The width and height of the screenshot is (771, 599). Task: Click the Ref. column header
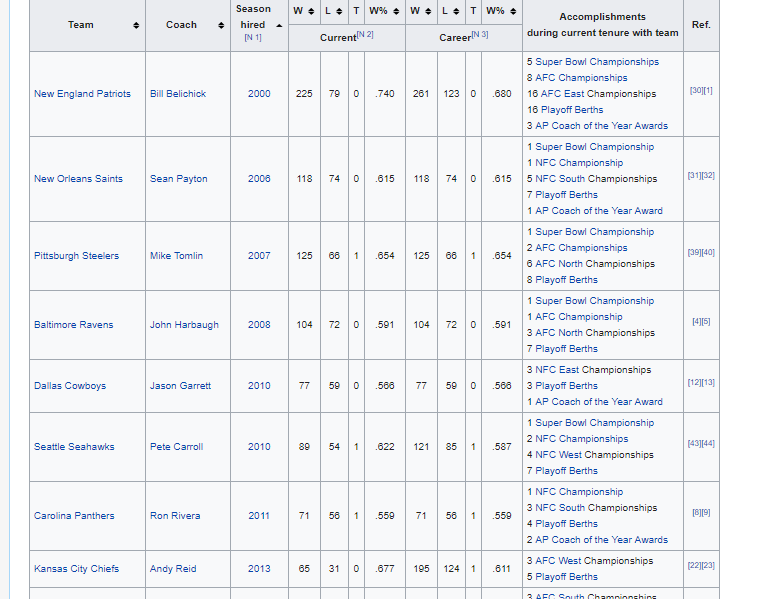pos(701,25)
